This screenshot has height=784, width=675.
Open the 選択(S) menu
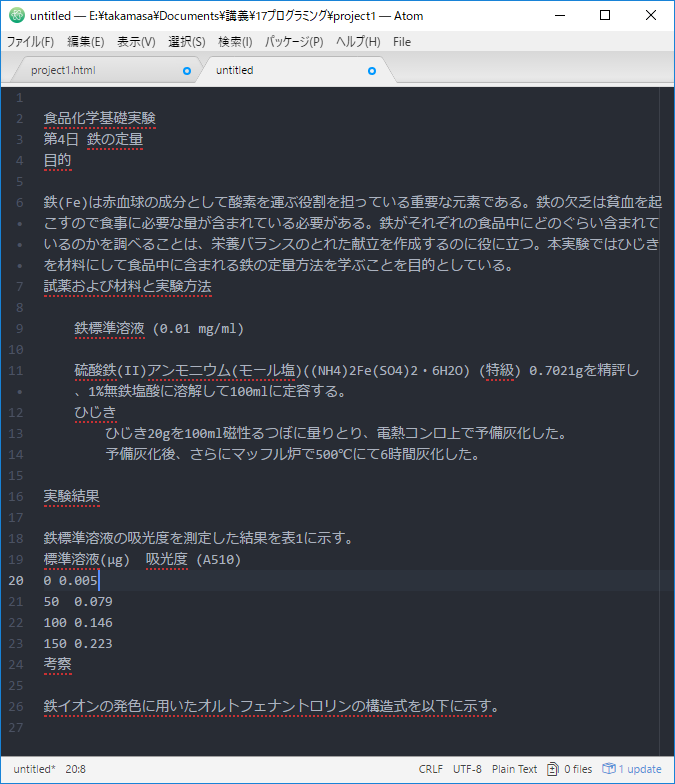[x=186, y=42]
